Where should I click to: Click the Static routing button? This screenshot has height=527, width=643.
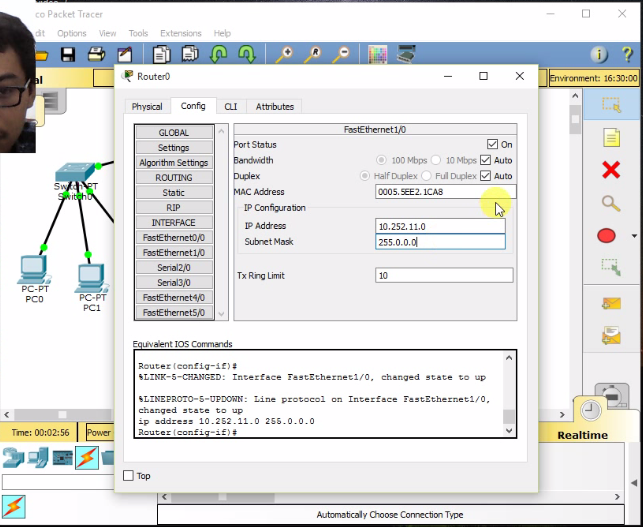coord(174,193)
